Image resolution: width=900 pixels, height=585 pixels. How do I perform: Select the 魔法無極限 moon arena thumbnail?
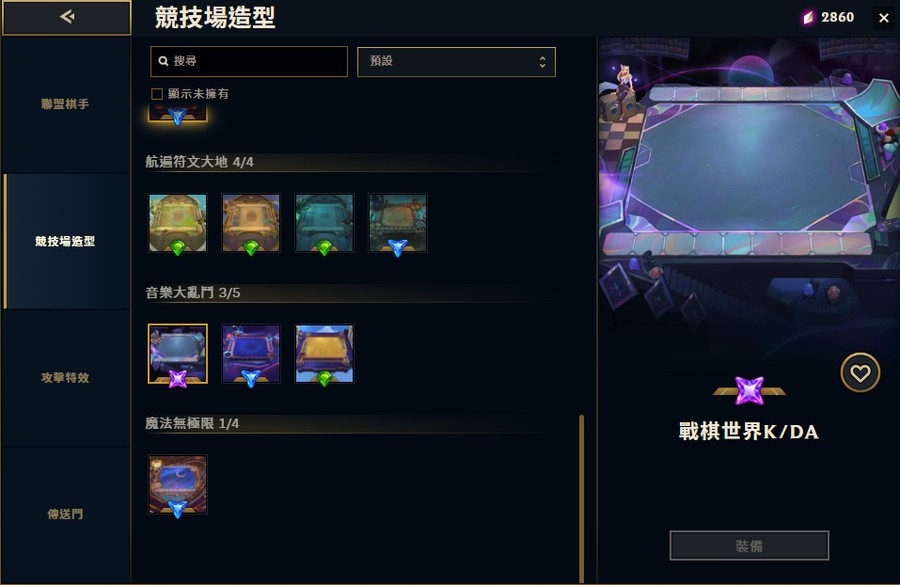coord(178,485)
